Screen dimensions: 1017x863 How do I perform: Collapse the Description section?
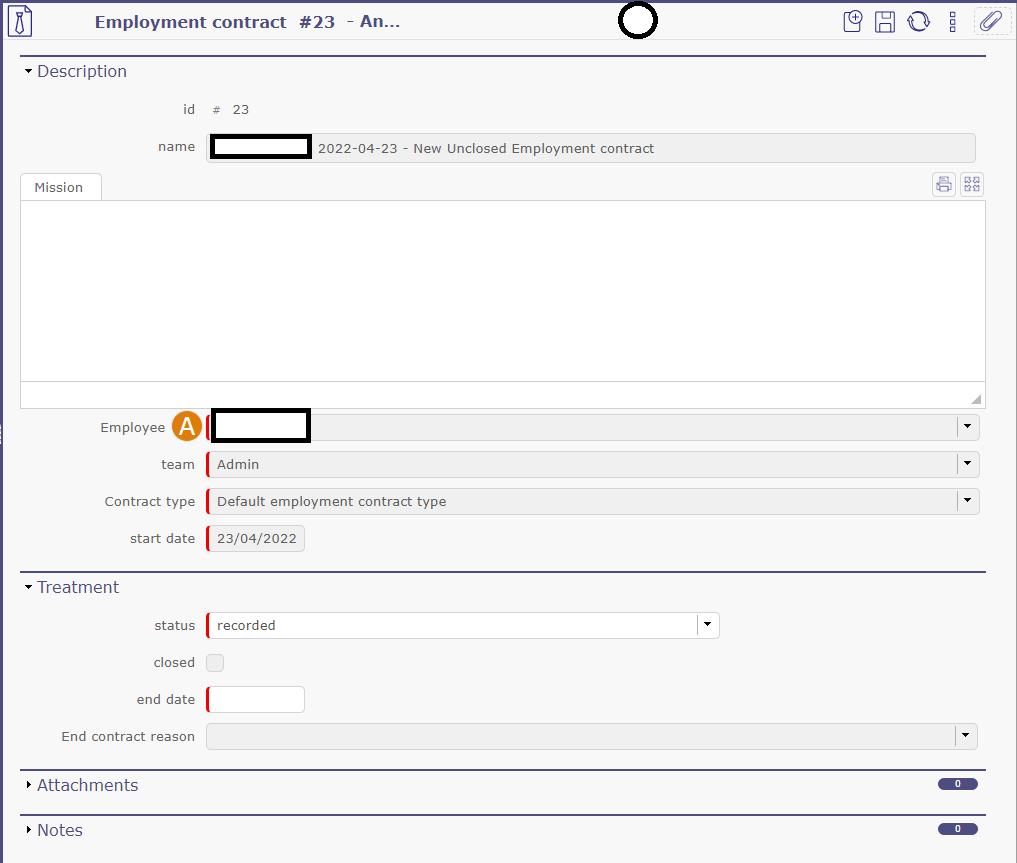coord(29,72)
